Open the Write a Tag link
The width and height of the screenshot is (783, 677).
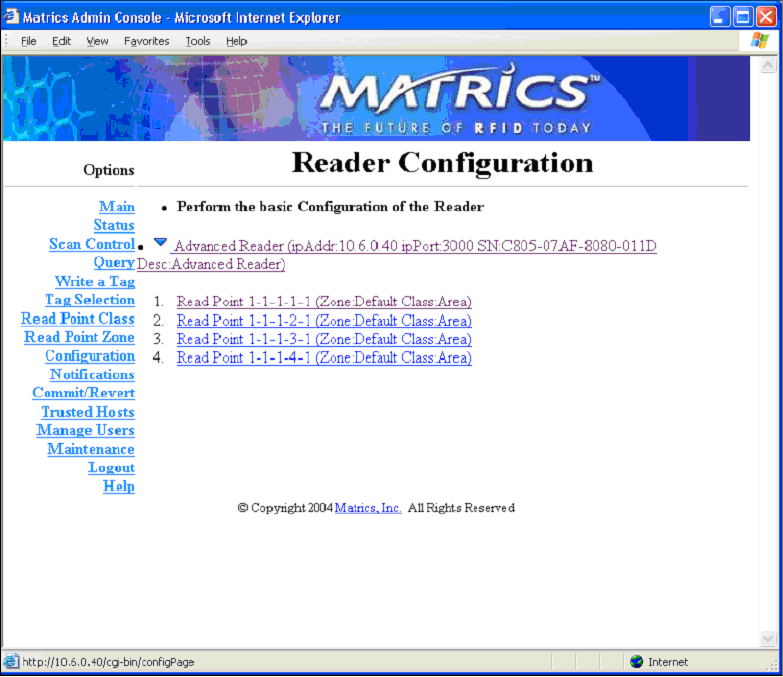tap(95, 282)
